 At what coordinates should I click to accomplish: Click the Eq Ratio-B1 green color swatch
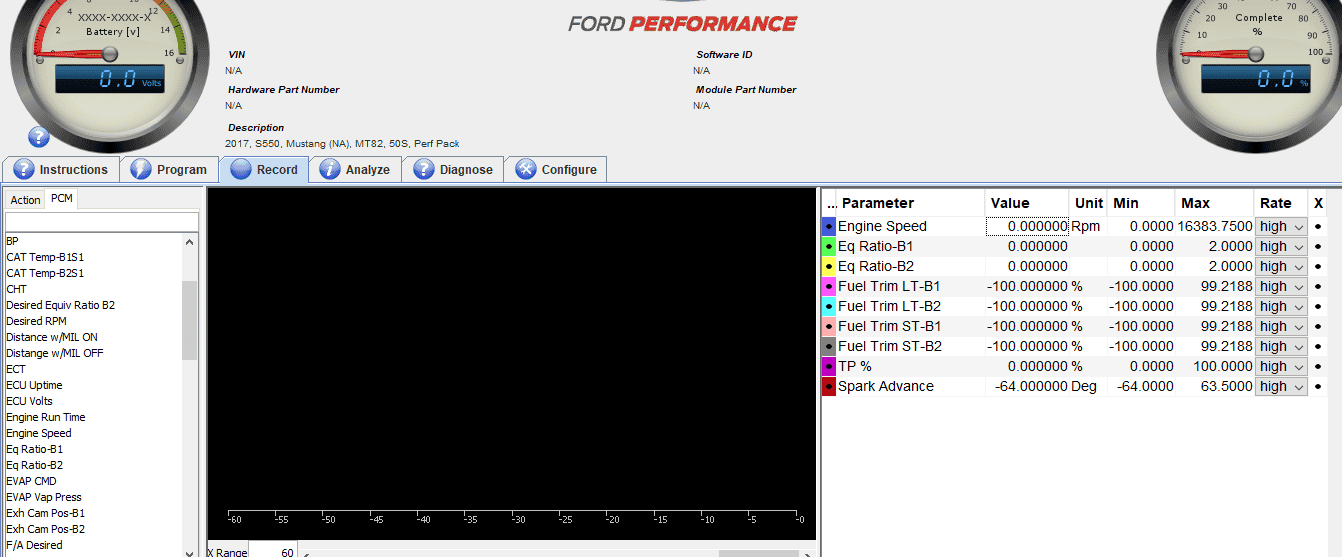click(x=829, y=247)
